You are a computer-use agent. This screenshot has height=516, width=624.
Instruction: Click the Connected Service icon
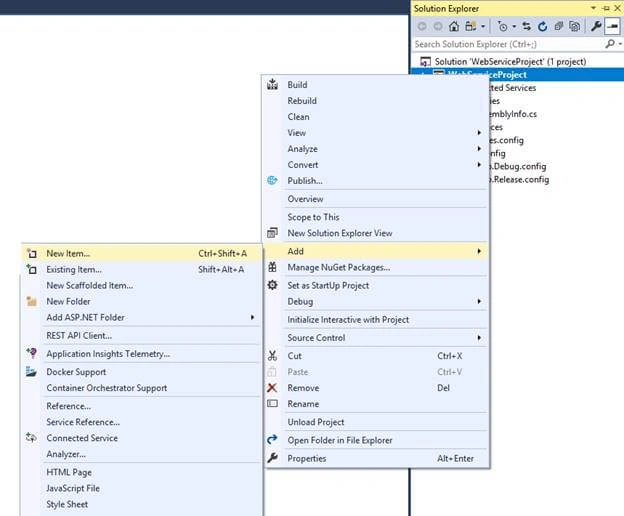(31, 438)
